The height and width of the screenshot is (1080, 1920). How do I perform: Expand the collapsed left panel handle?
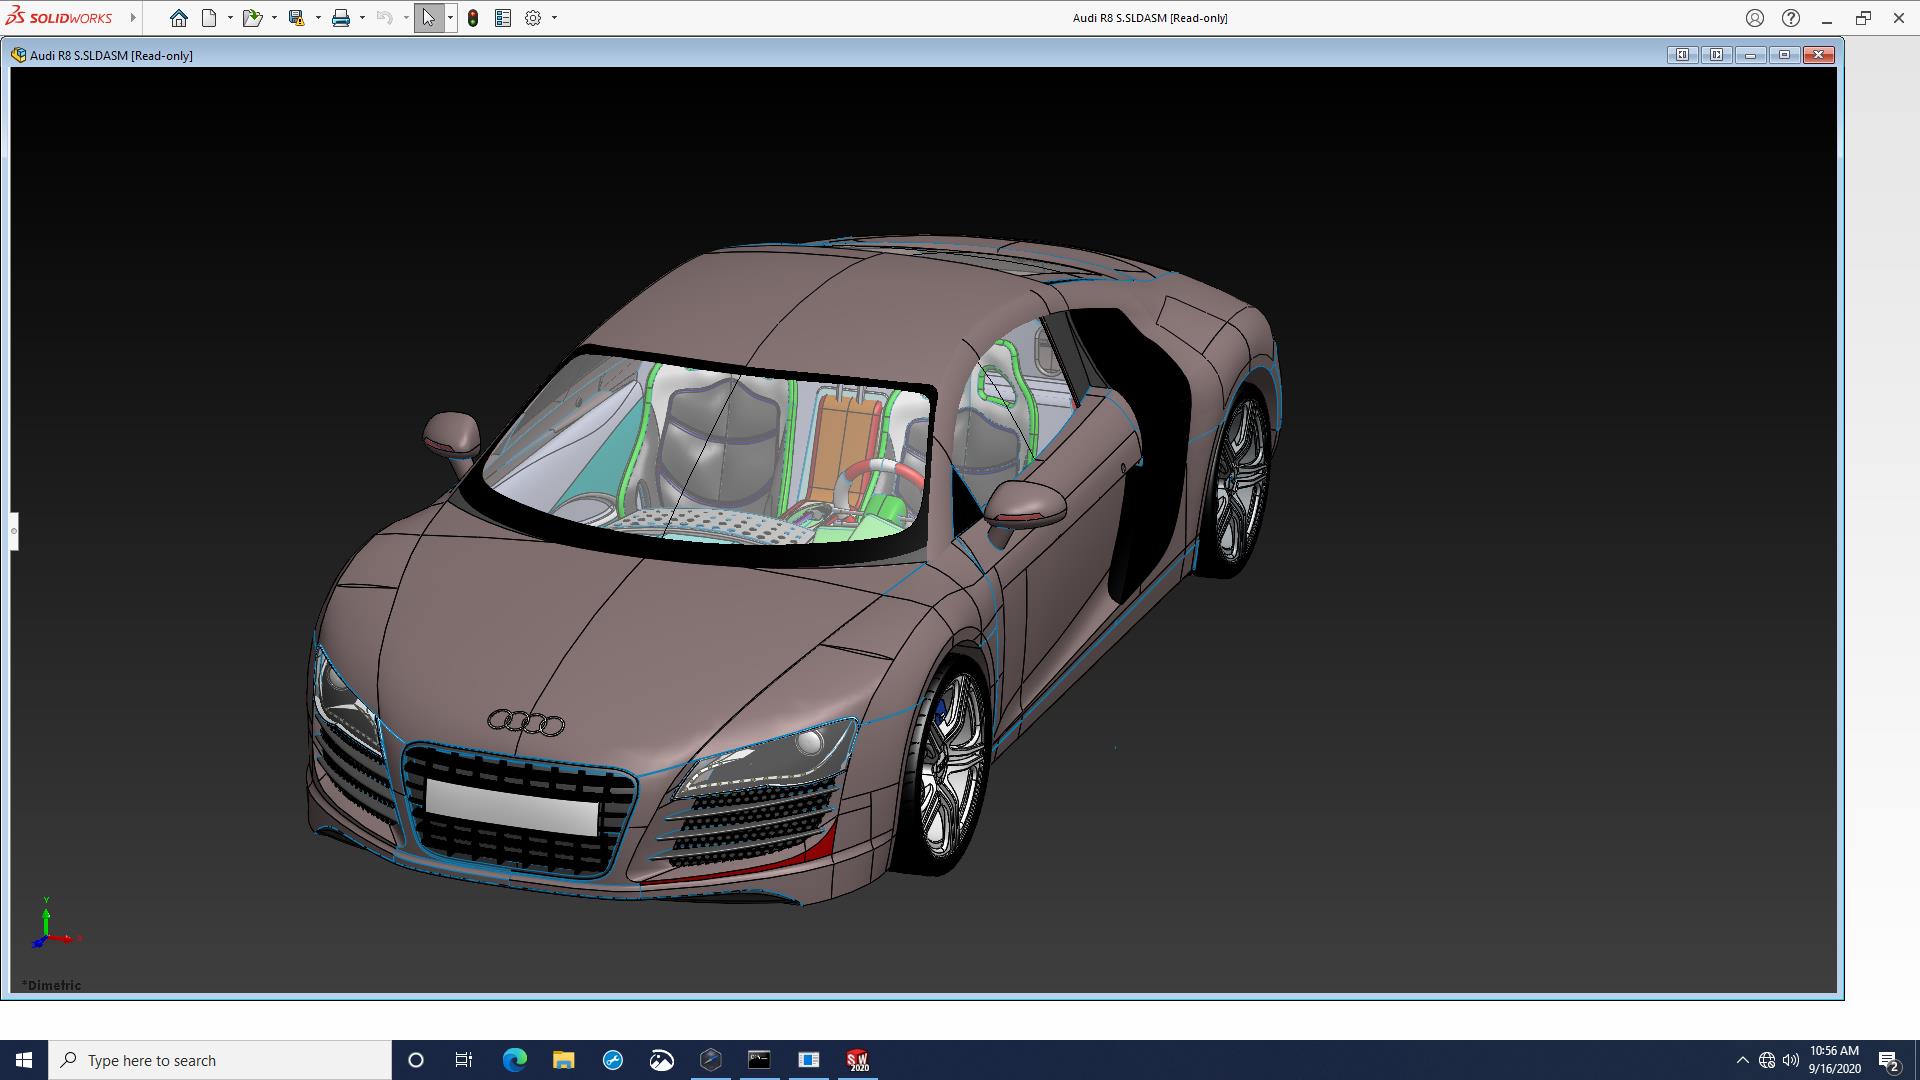(x=14, y=531)
